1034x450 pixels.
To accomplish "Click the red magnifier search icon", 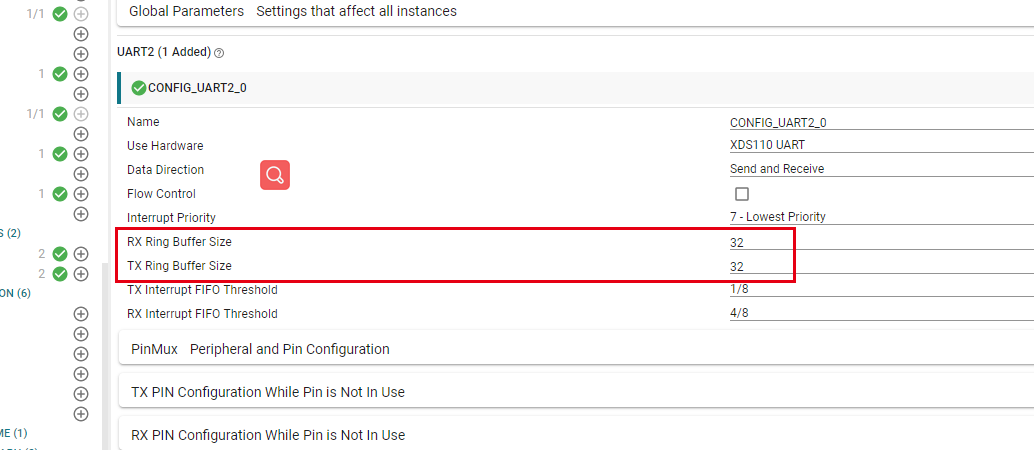I will [275, 174].
